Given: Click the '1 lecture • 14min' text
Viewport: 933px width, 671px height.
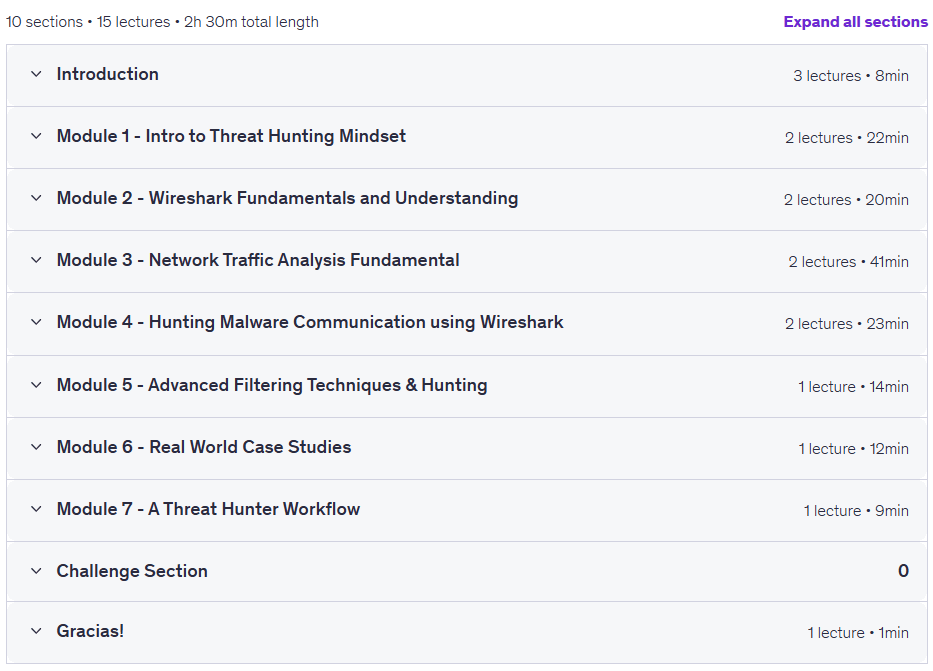Looking at the screenshot, I should (853, 387).
